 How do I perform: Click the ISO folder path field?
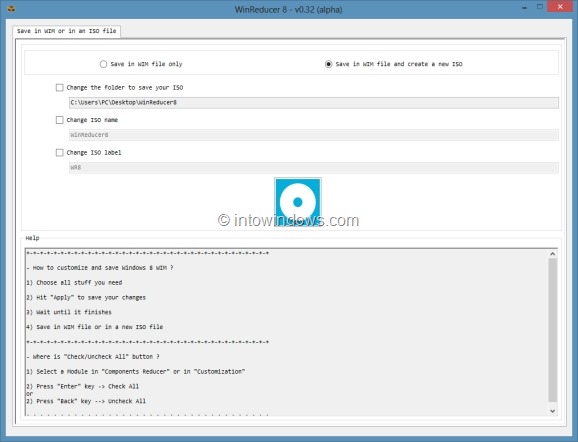pyautogui.click(x=314, y=102)
